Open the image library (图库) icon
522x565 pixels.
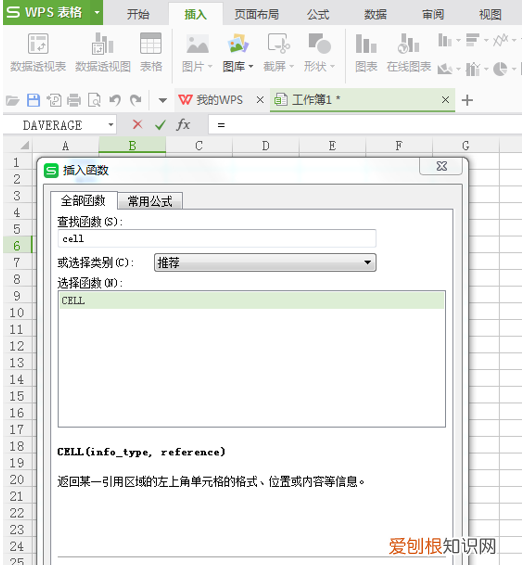coord(238,44)
